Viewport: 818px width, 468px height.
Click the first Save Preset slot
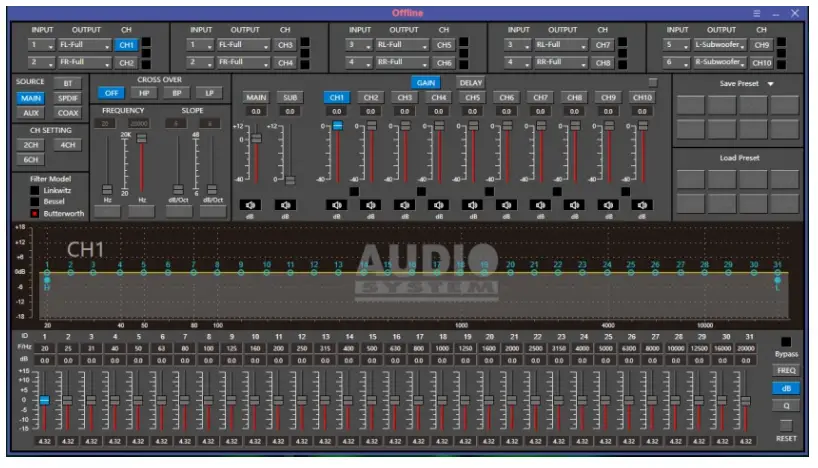(x=690, y=105)
